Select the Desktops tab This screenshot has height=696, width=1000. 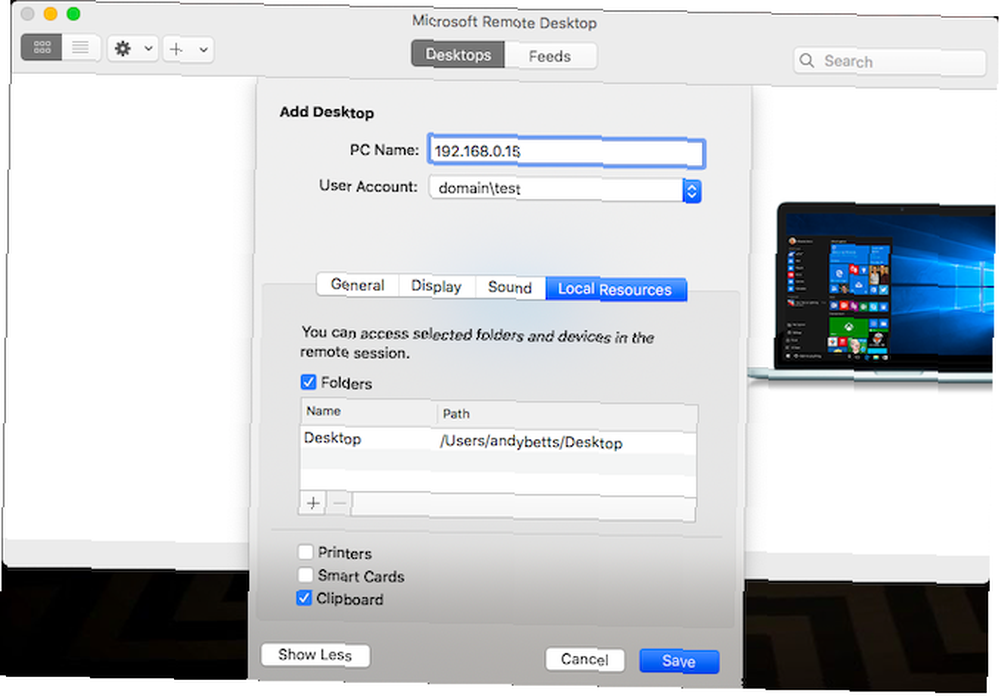(x=458, y=55)
